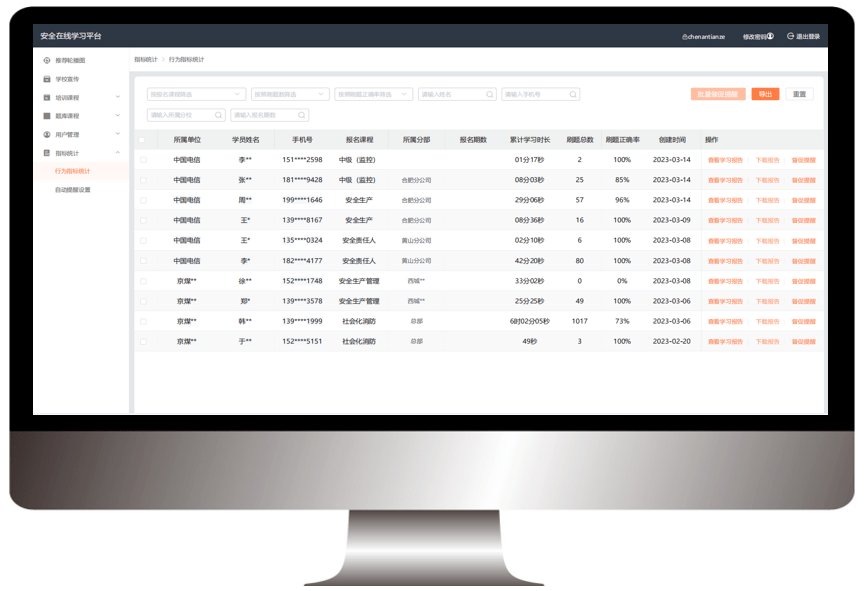Click search icon in 请输入姓名 field

pos(490,95)
